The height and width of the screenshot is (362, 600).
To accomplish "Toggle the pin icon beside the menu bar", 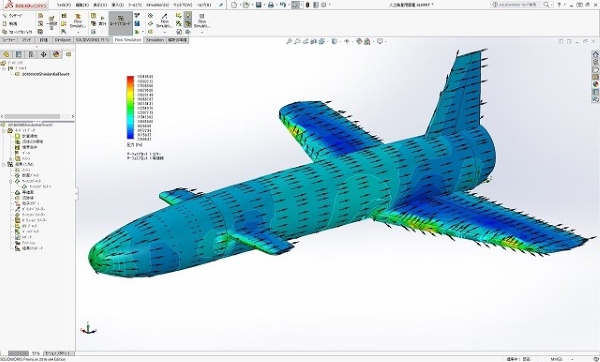I will [x=221, y=5].
